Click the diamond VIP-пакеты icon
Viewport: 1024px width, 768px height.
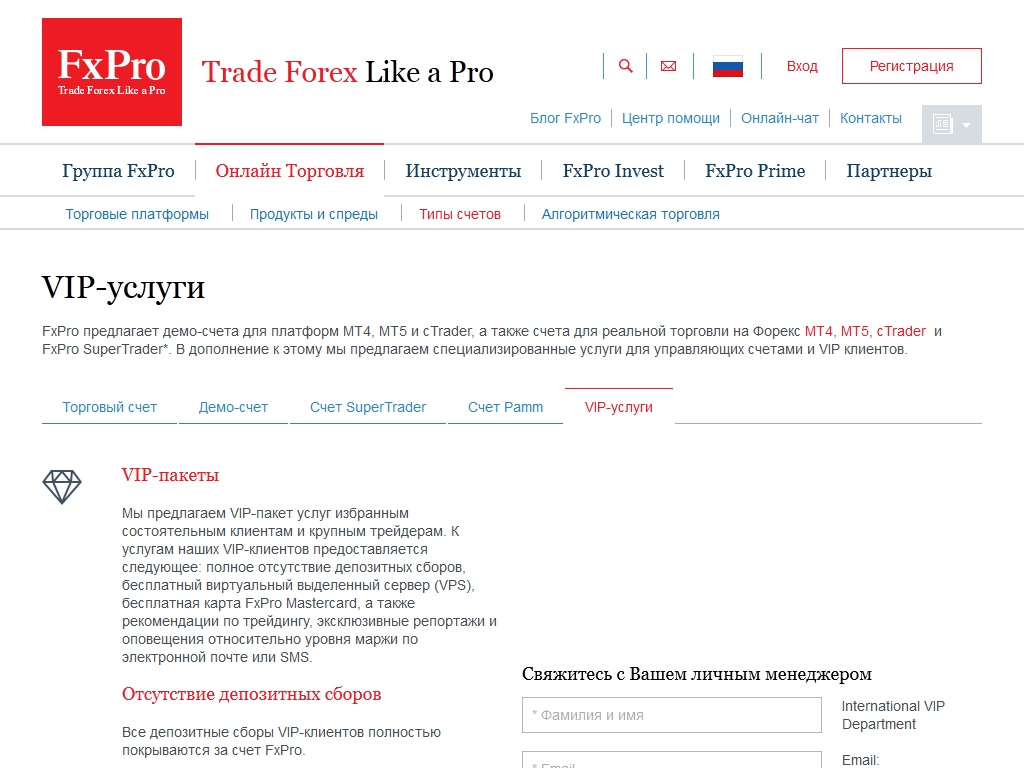point(62,487)
